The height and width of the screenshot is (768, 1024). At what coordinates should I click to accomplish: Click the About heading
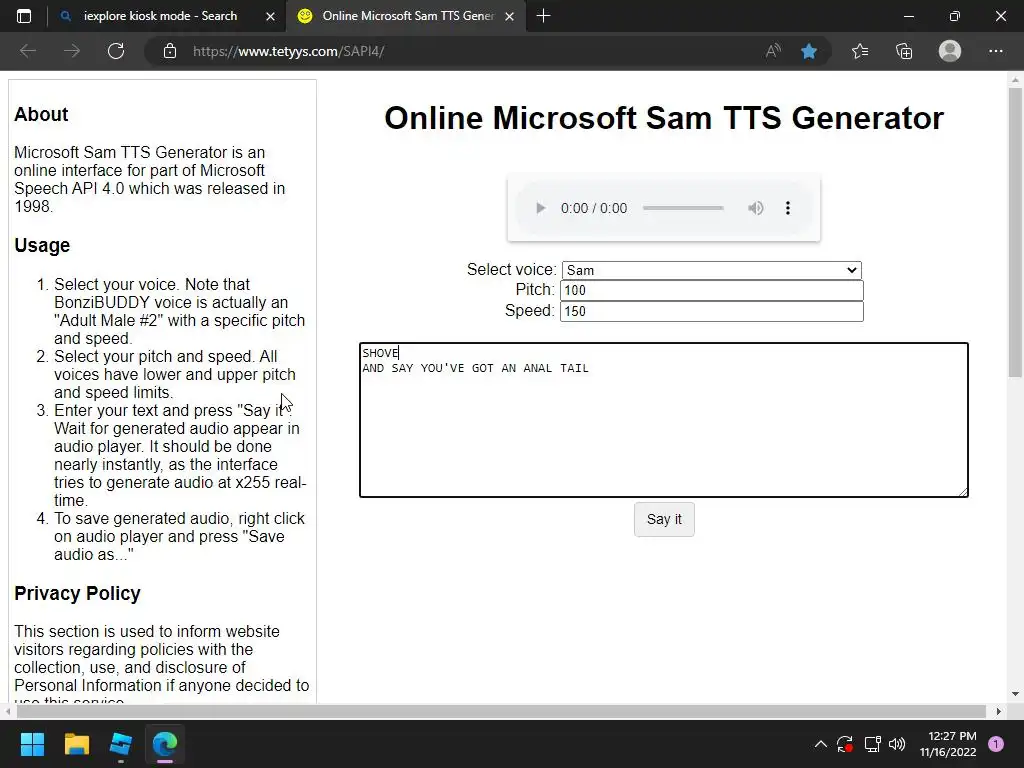coord(41,114)
